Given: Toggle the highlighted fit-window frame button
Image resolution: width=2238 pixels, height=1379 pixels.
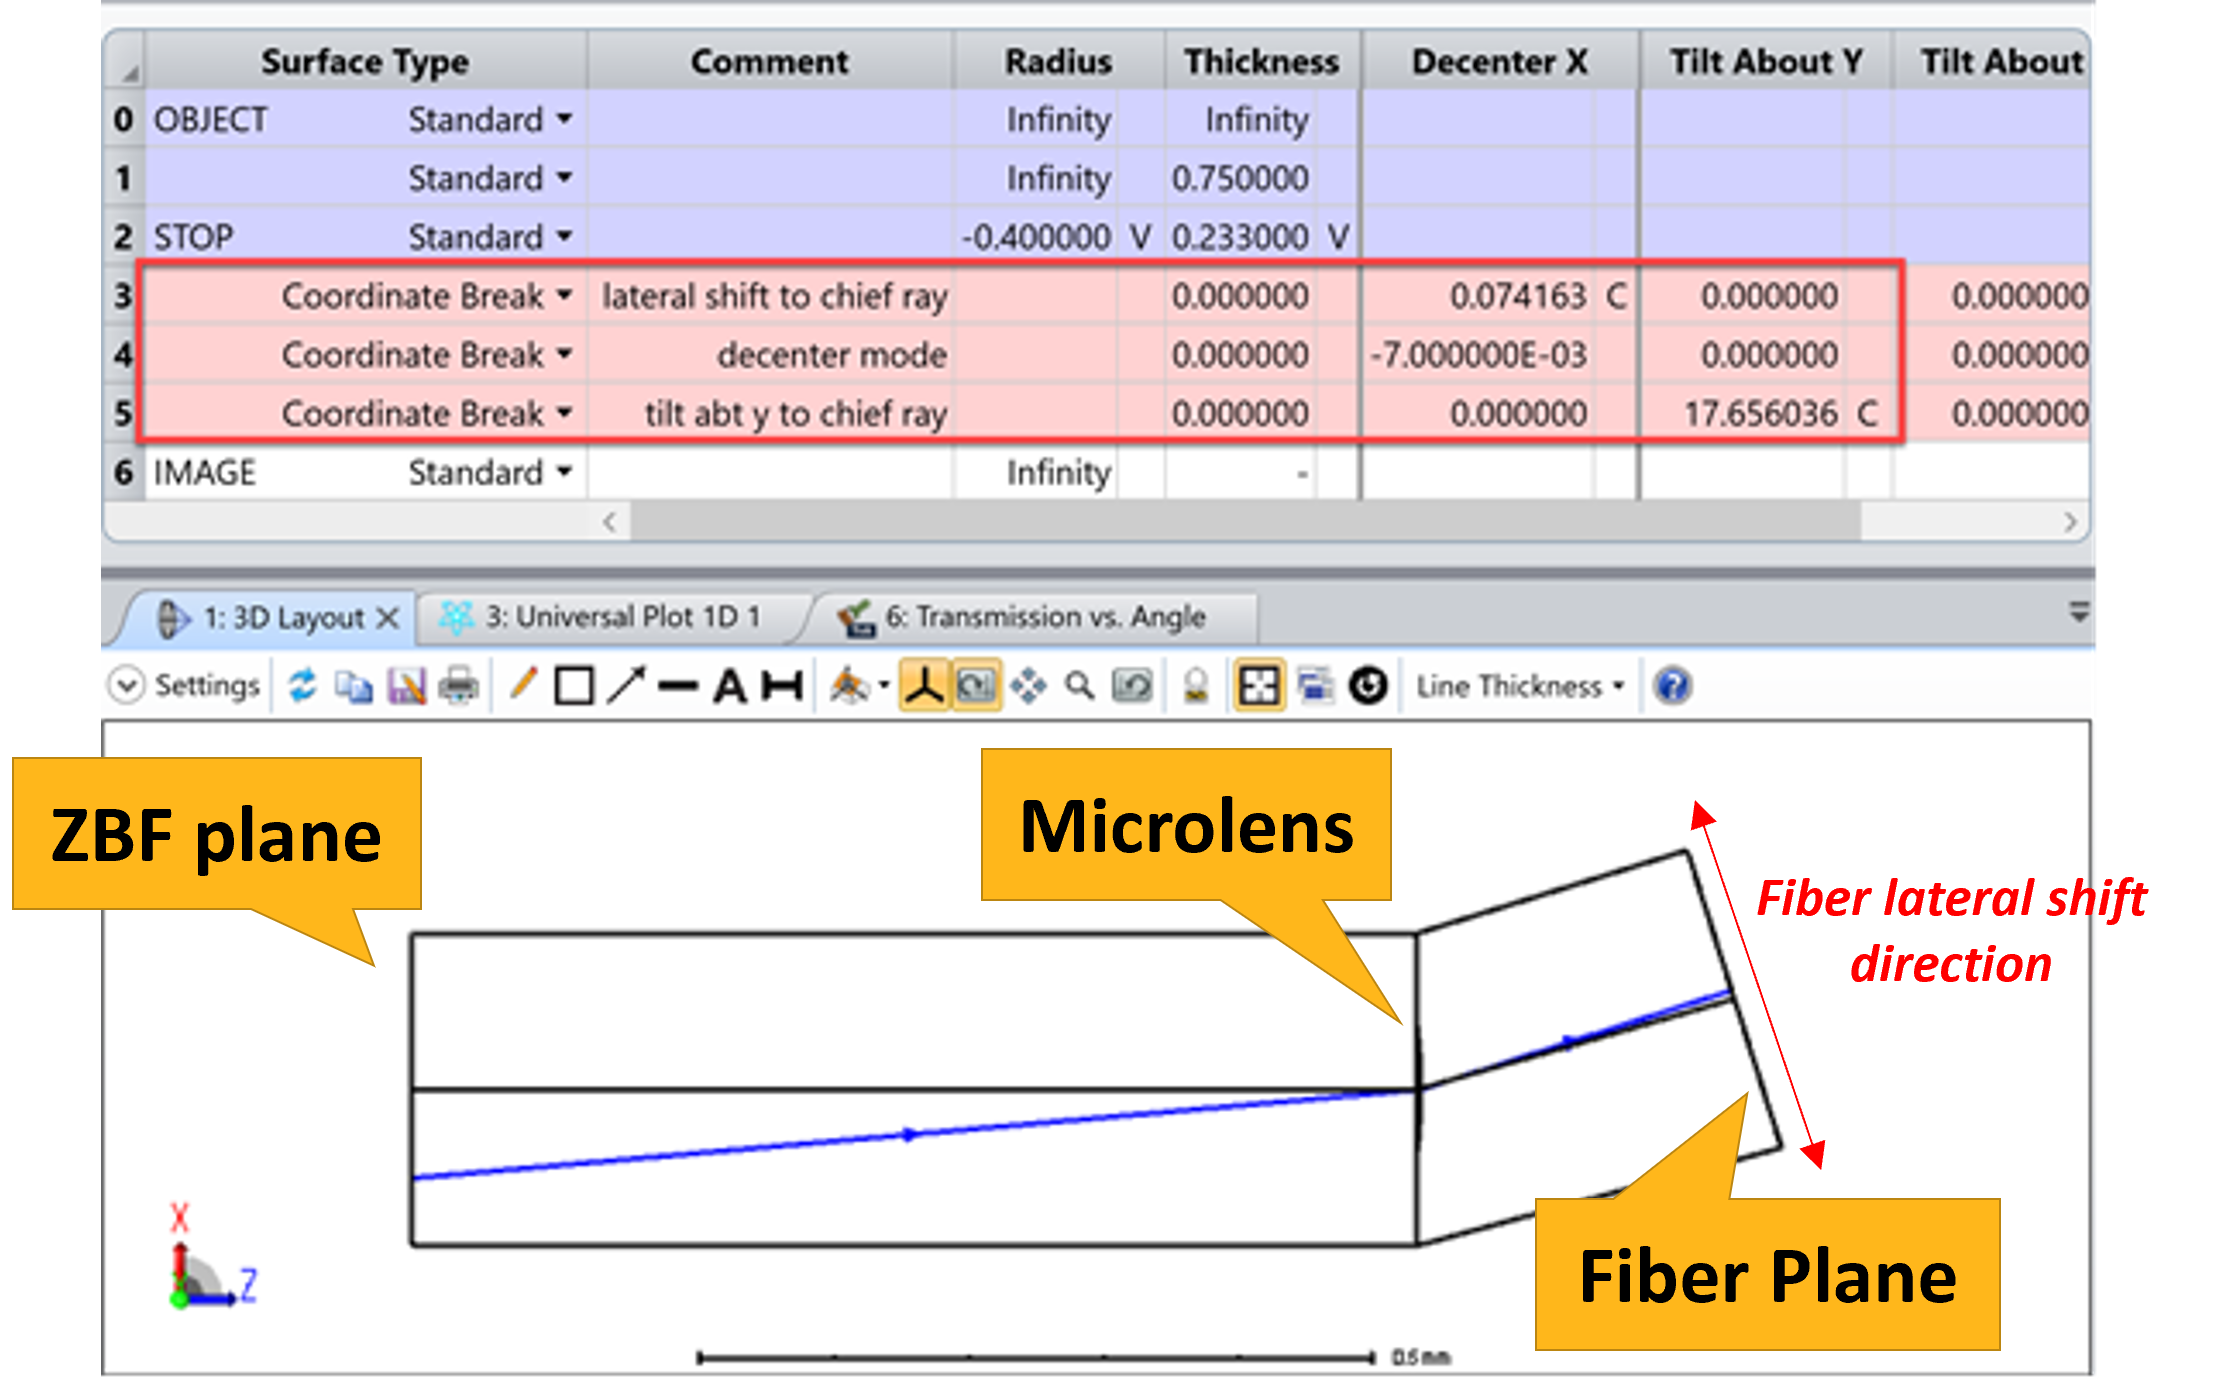Looking at the screenshot, I should point(1259,686).
